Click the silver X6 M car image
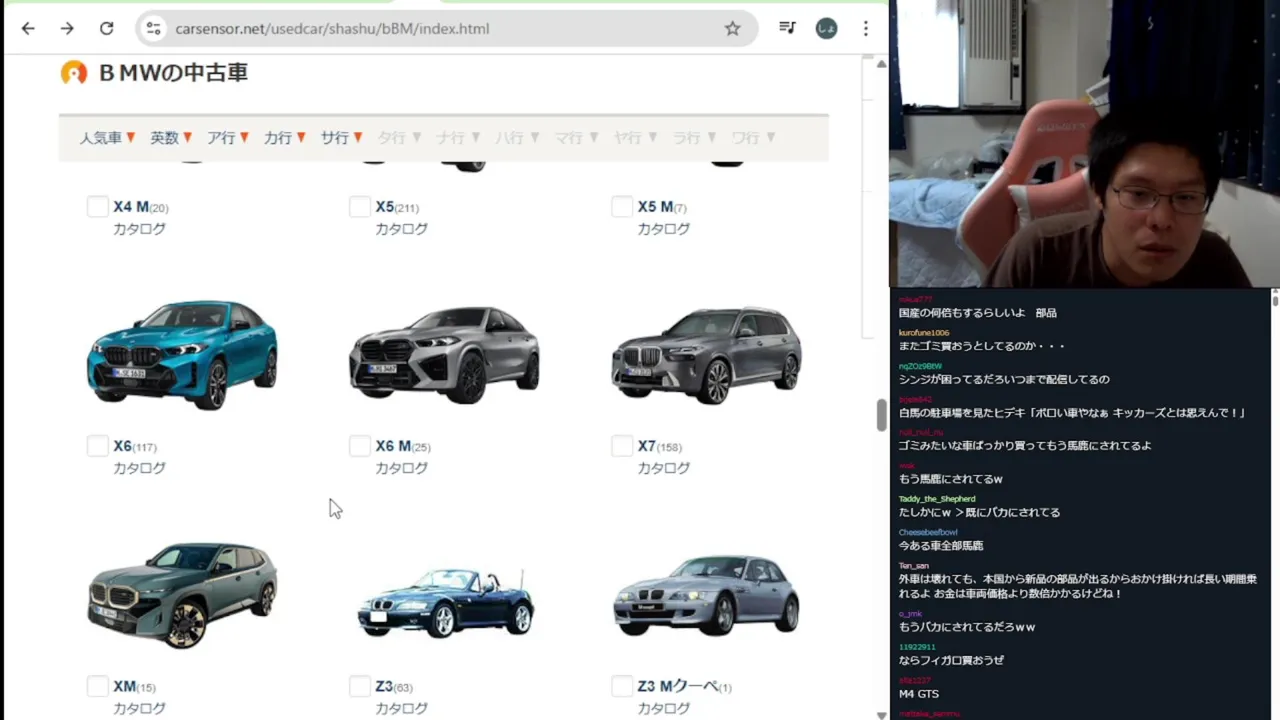 (444, 354)
